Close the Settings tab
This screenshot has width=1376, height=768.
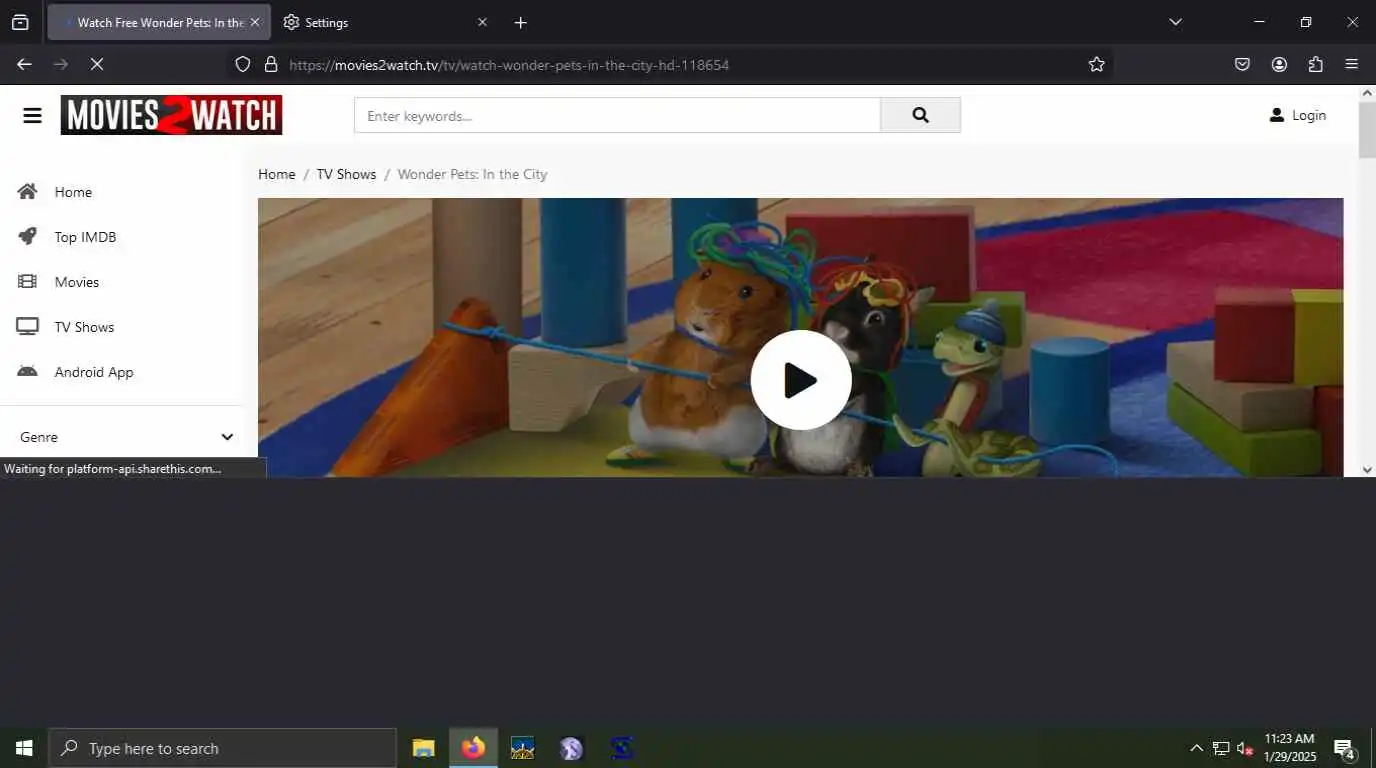[482, 22]
